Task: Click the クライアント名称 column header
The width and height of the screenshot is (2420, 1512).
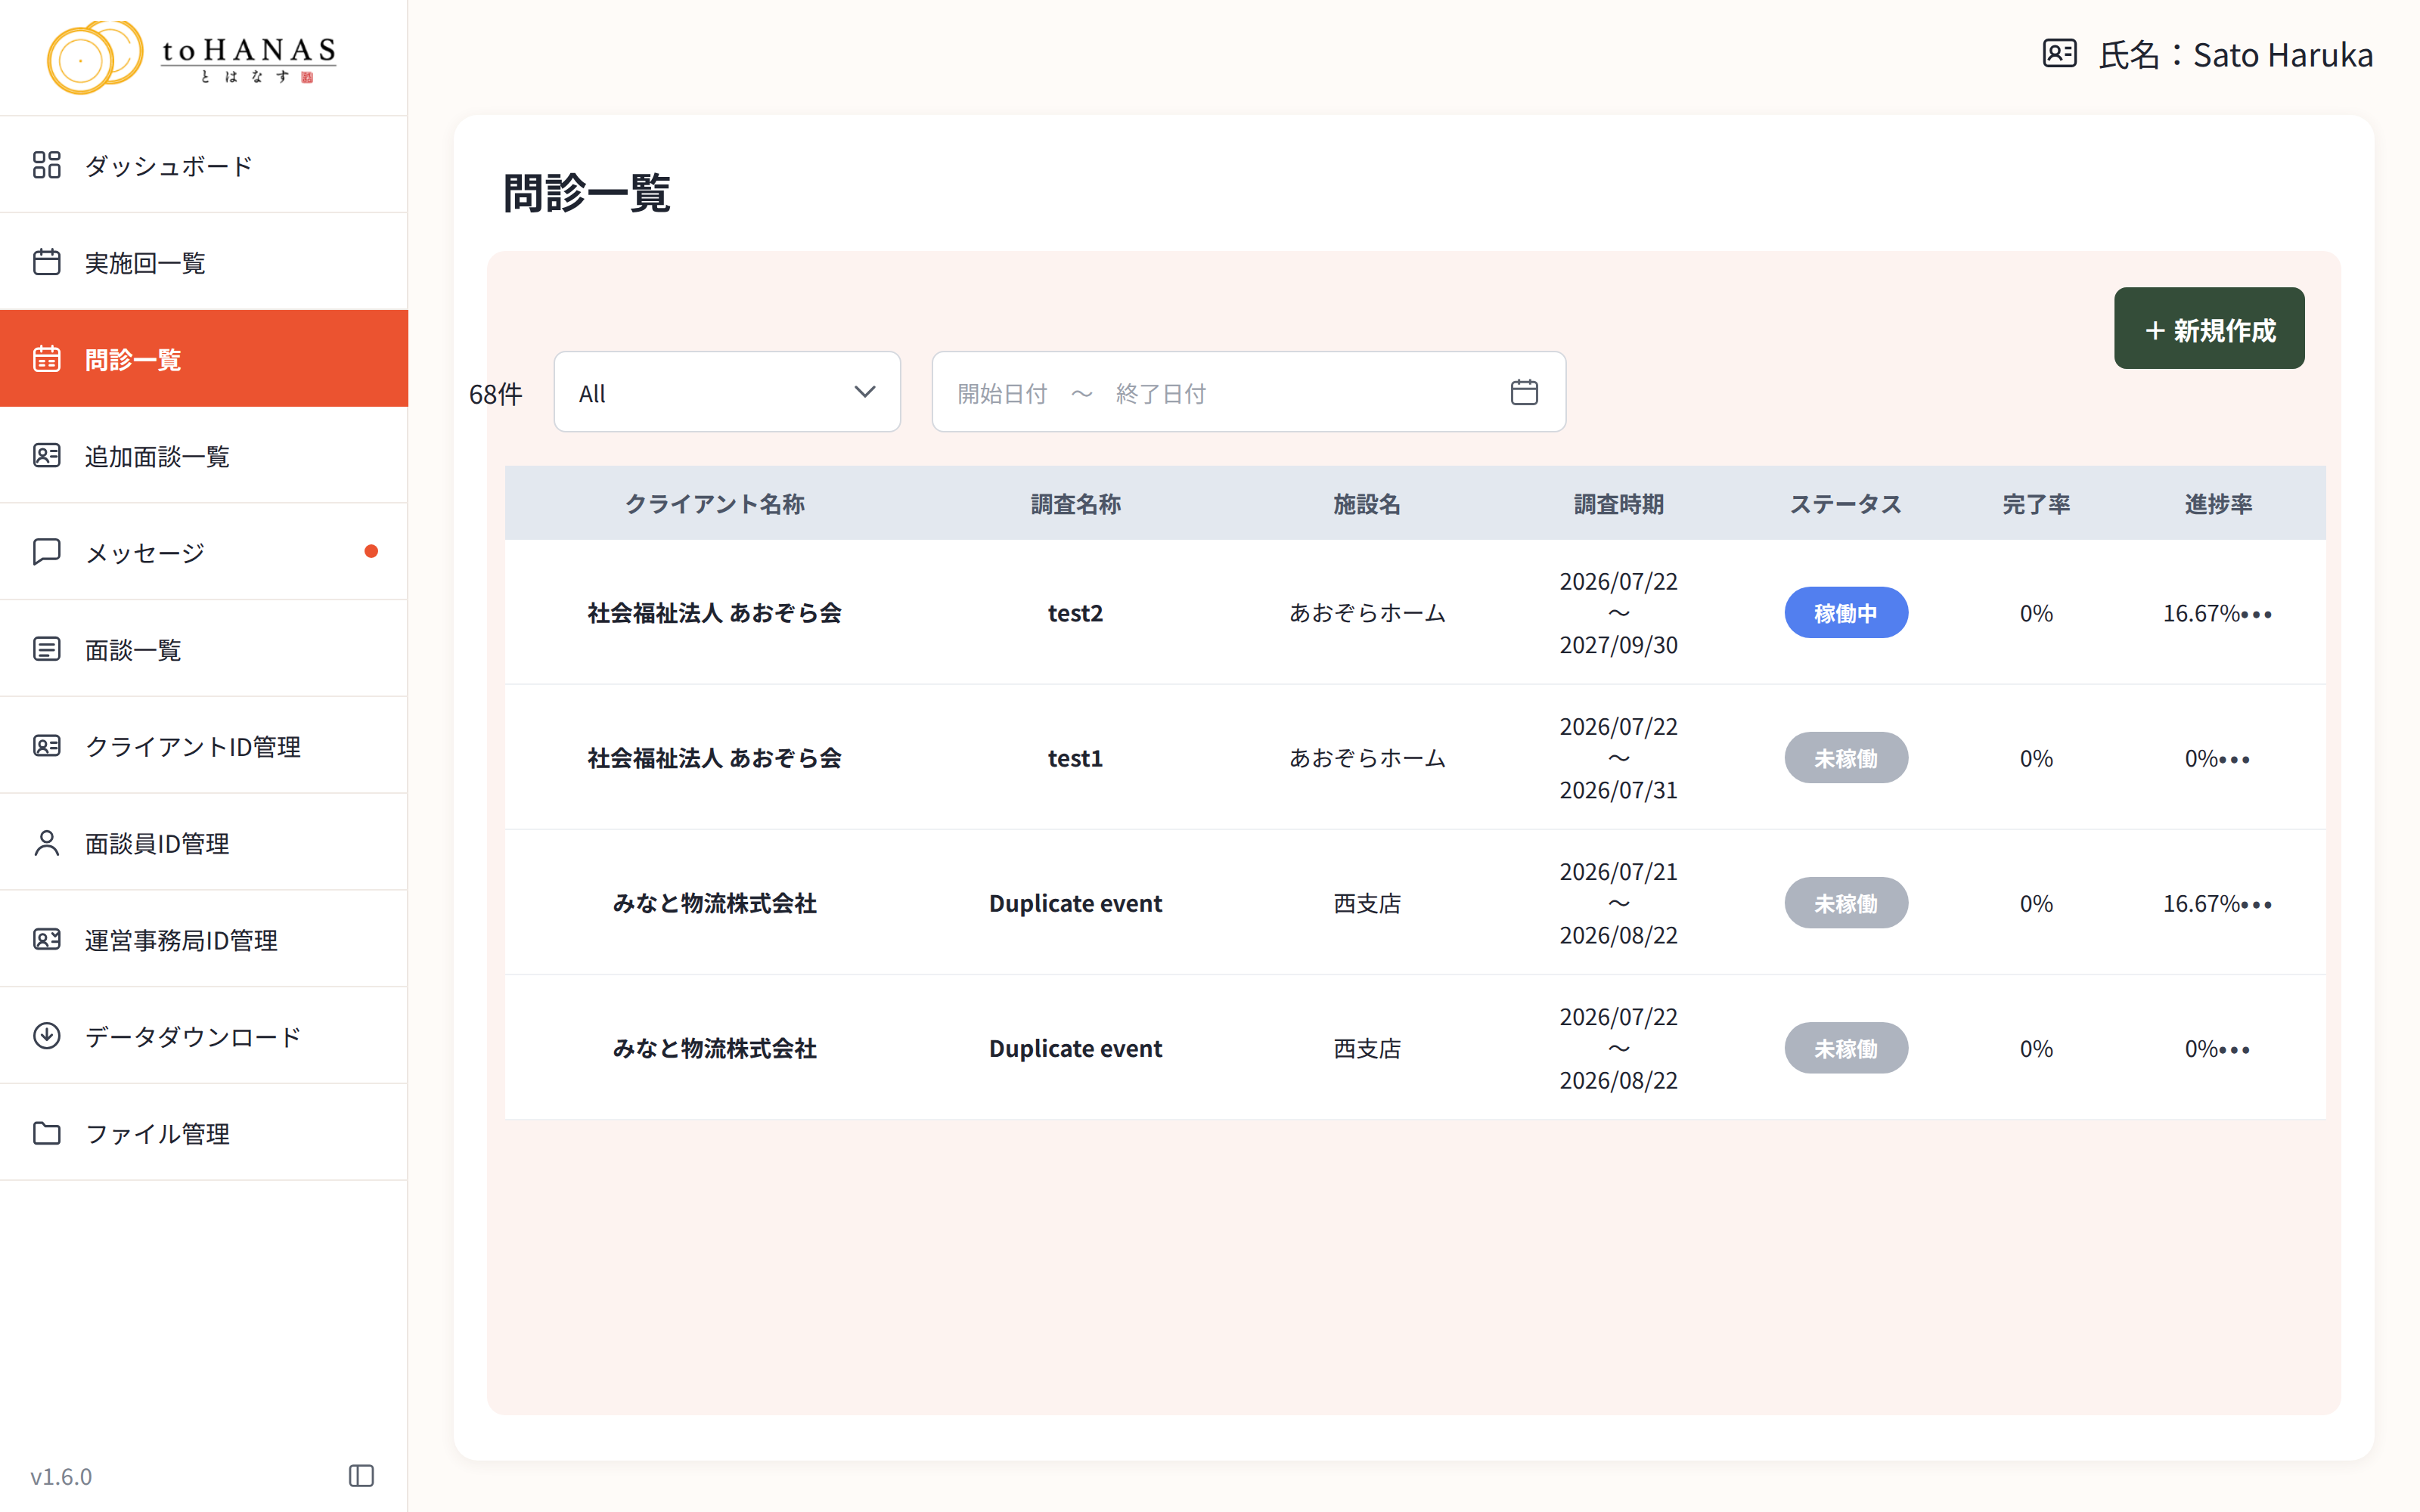Action: pyautogui.click(x=715, y=504)
